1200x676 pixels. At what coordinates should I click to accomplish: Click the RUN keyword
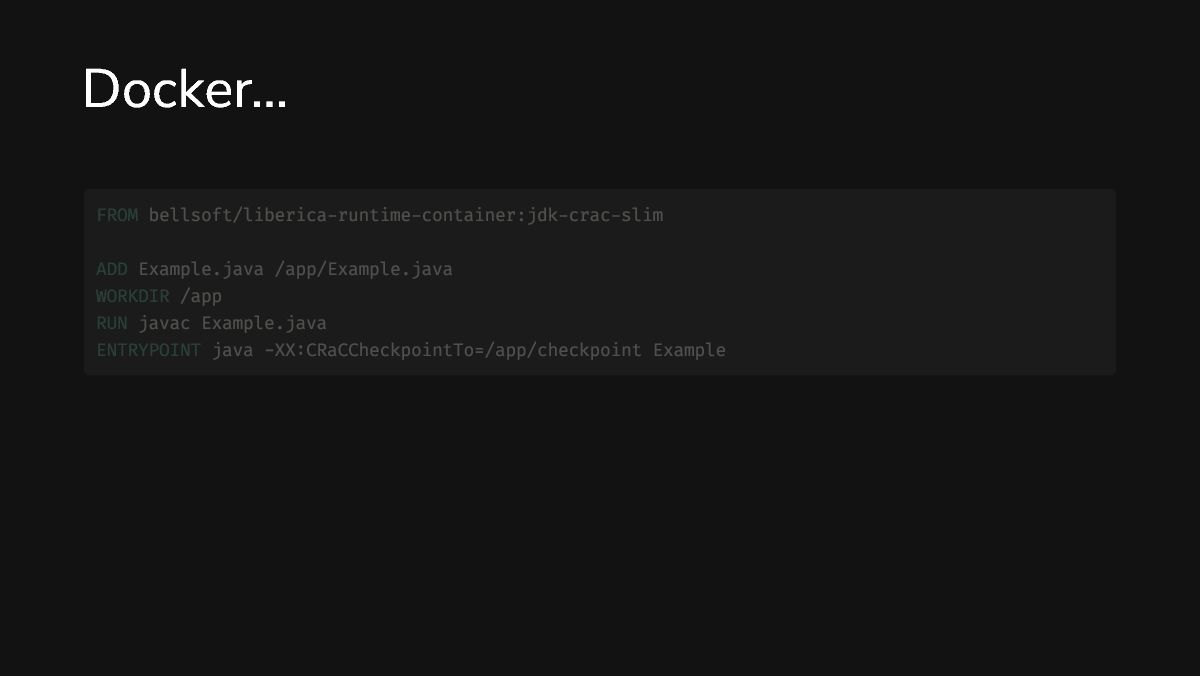112,323
